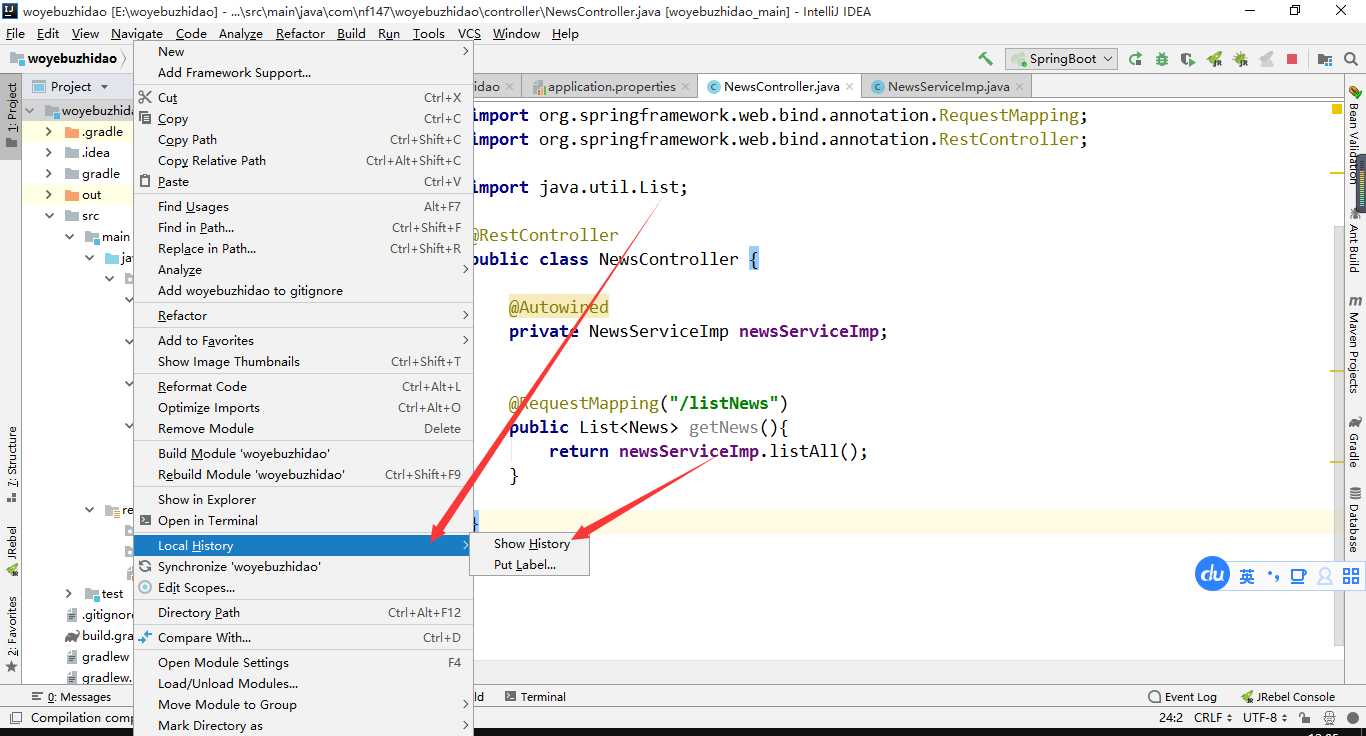
Task: Switch to NewsServiceImp.java tab
Action: [948, 87]
